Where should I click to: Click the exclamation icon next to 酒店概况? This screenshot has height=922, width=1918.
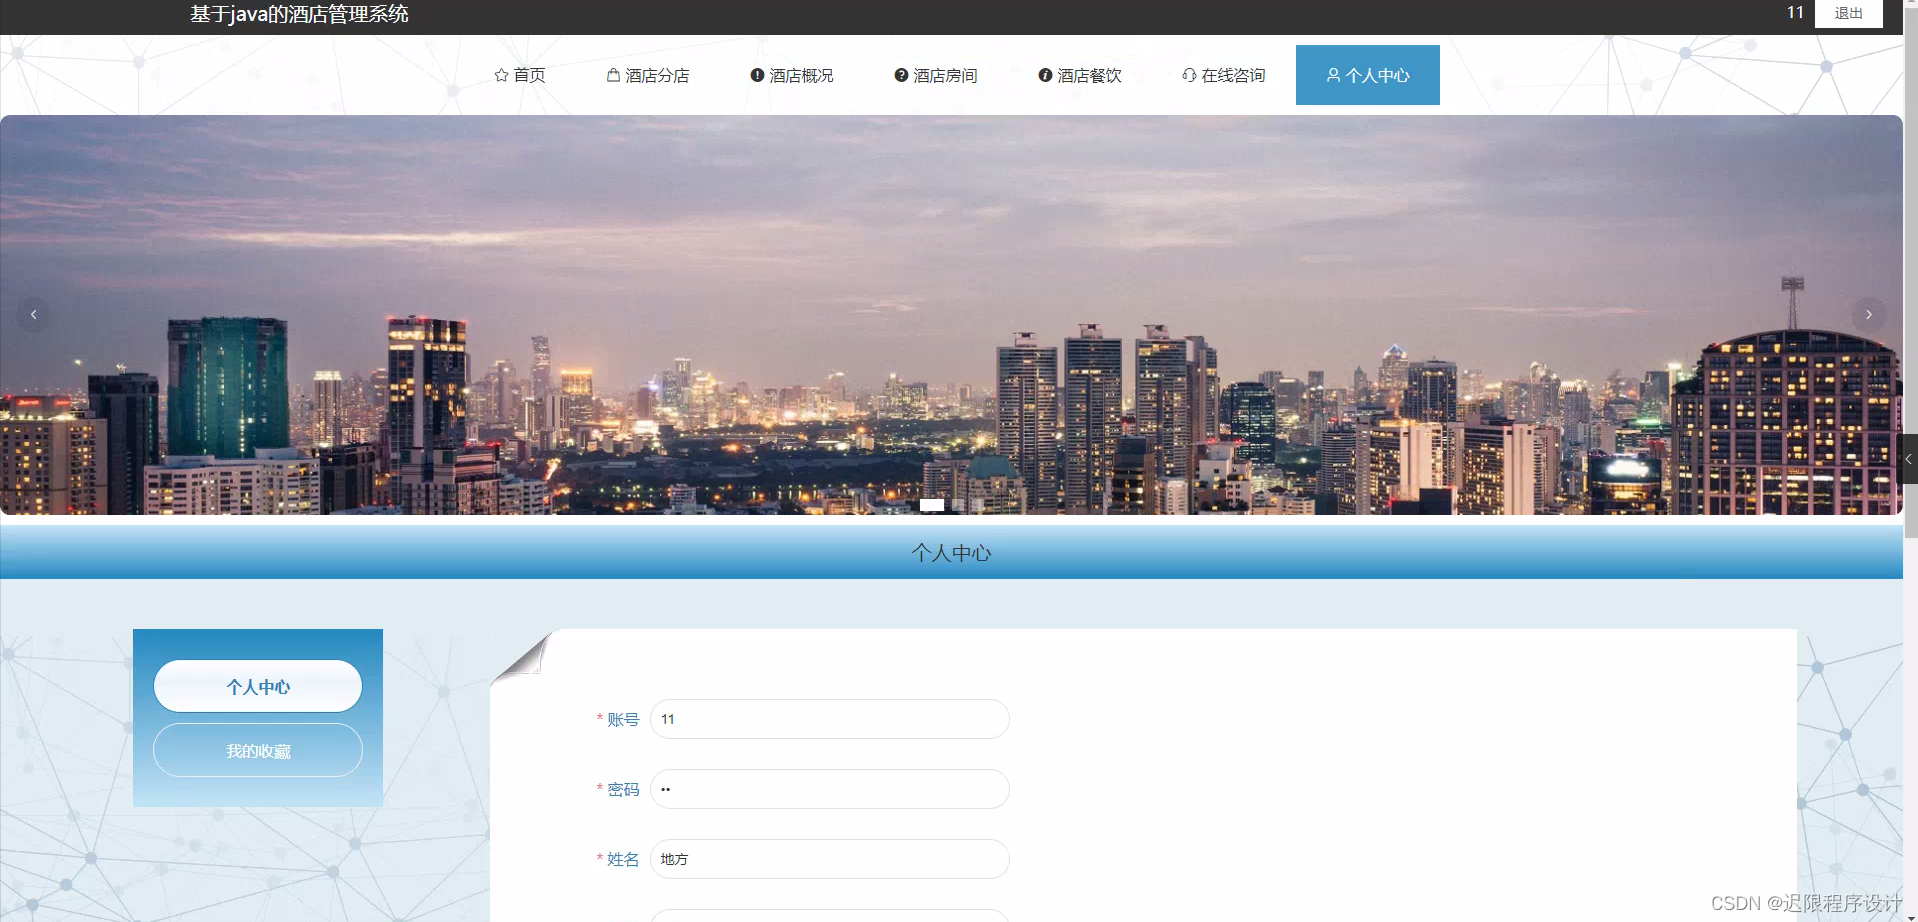pos(756,74)
